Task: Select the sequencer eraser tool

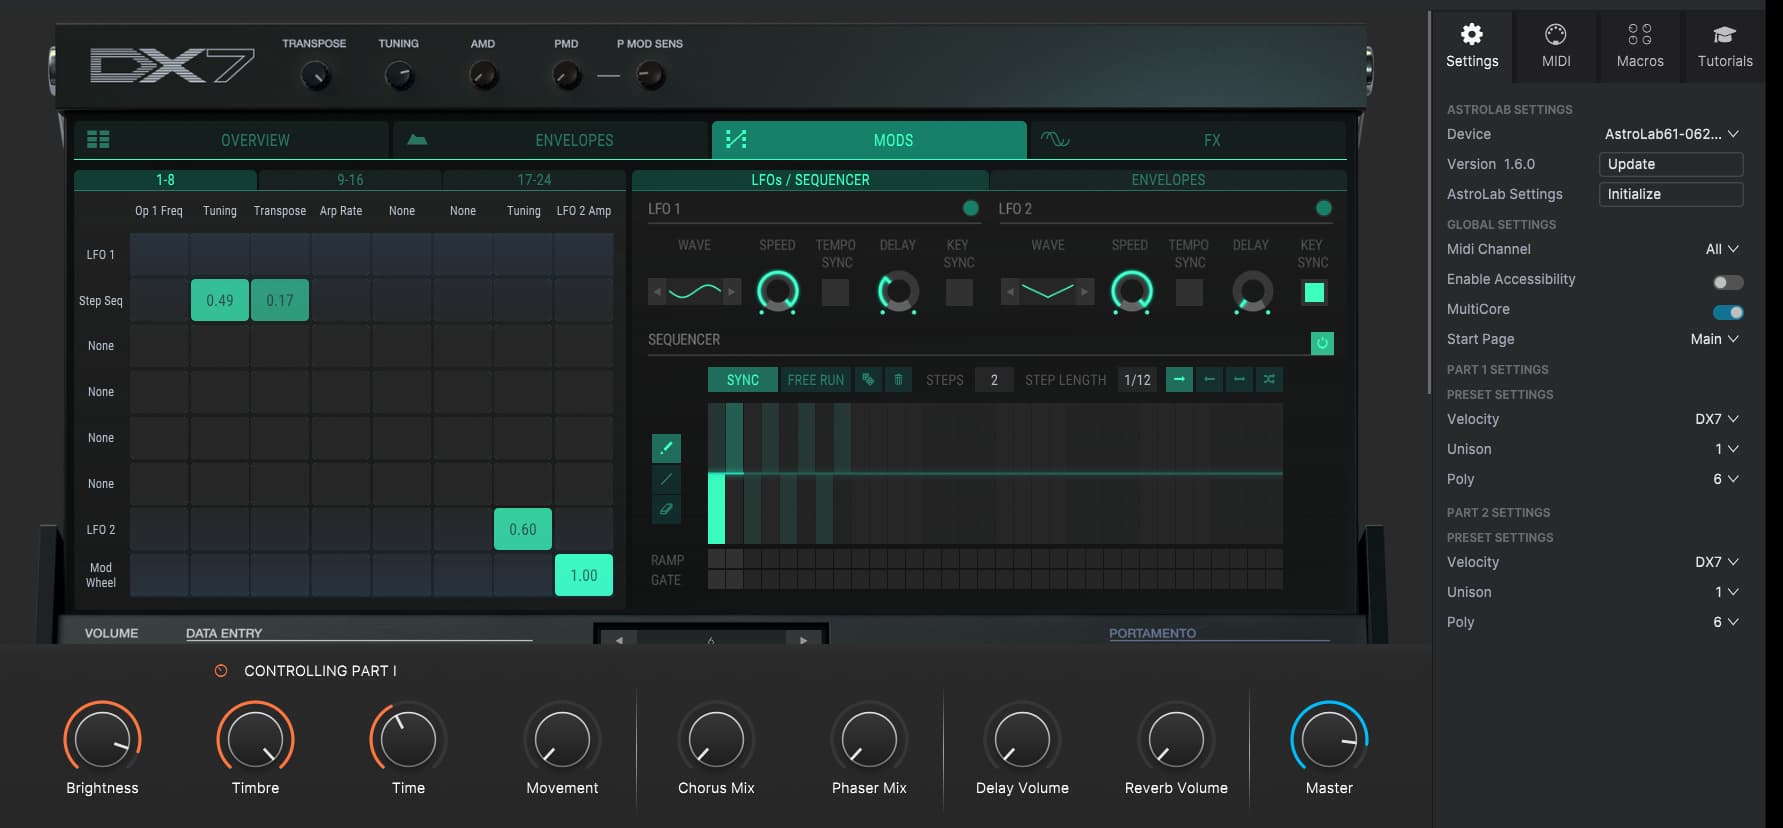Action: (666, 509)
